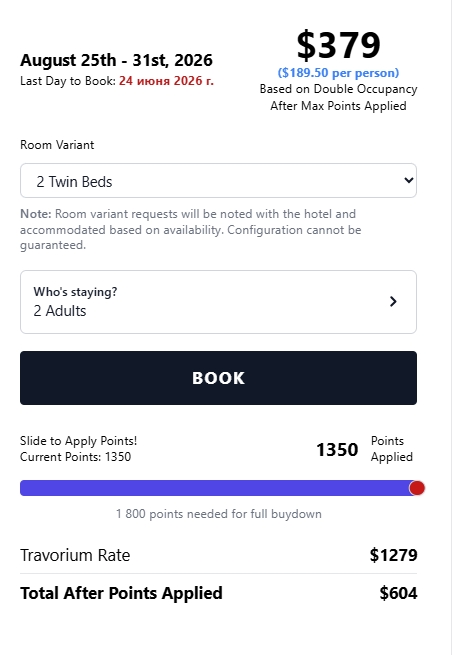The width and height of the screenshot is (452, 655).
Task: Click the Room Variant dropdown arrow
Action: (x=409, y=180)
